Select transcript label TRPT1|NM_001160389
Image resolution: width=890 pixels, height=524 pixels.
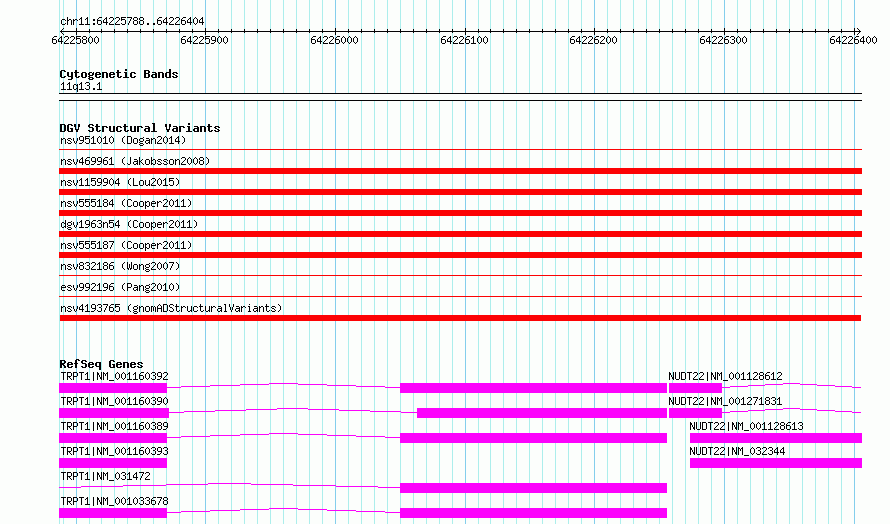[x=114, y=426]
